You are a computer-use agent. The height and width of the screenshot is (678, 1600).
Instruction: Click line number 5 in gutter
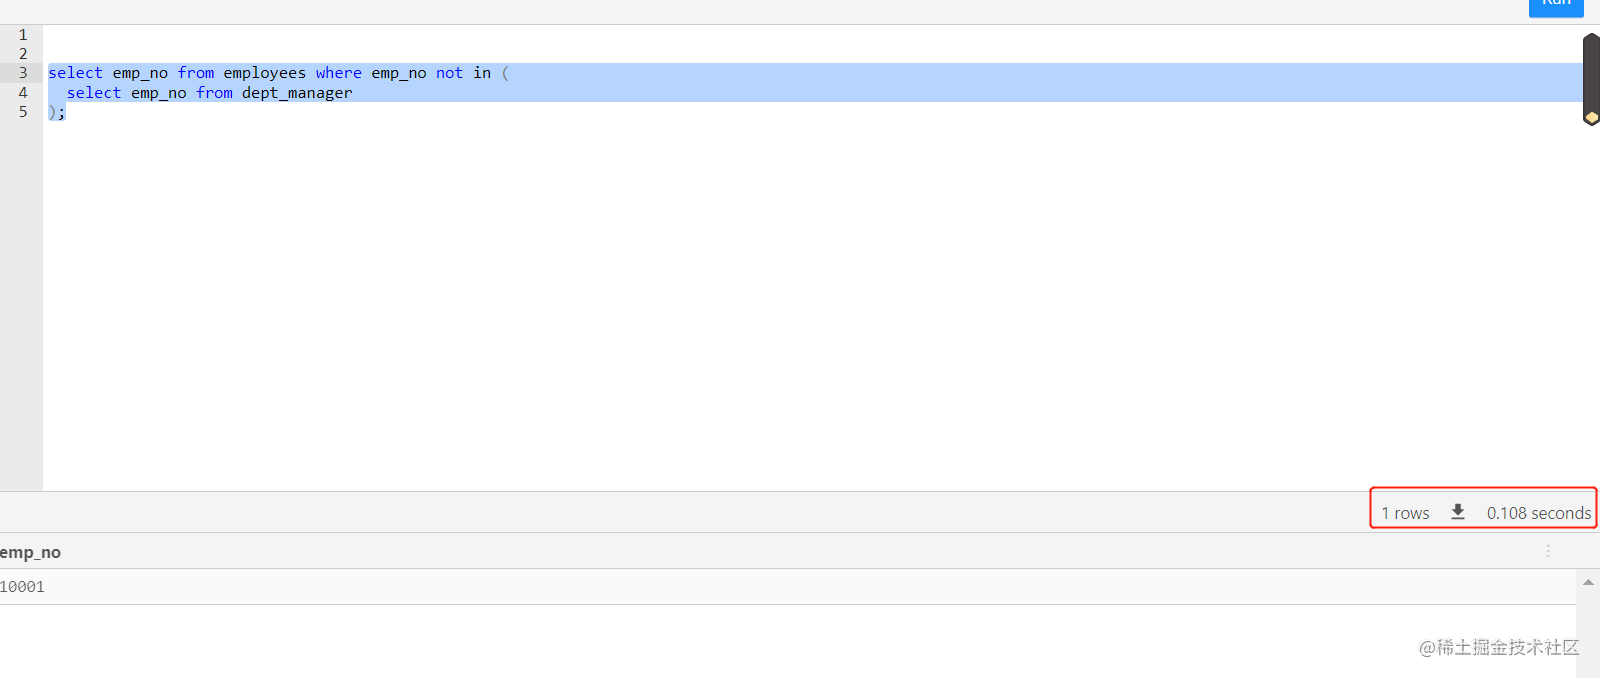tap(23, 112)
